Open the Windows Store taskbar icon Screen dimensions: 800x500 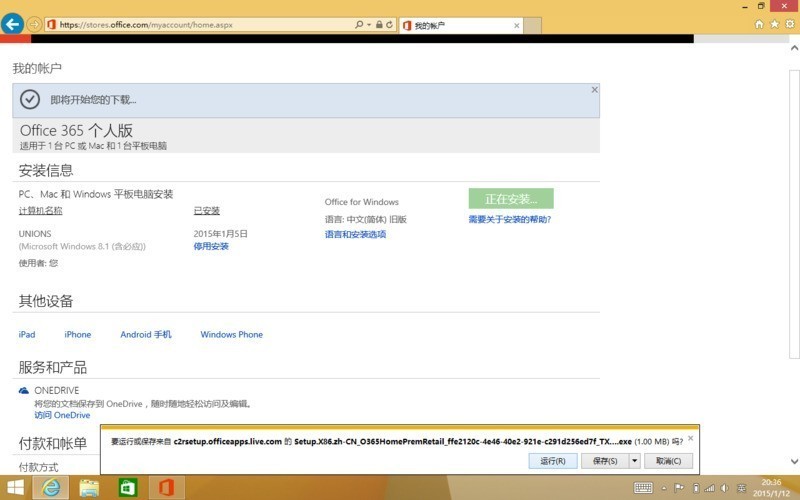click(x=128, y=488)
